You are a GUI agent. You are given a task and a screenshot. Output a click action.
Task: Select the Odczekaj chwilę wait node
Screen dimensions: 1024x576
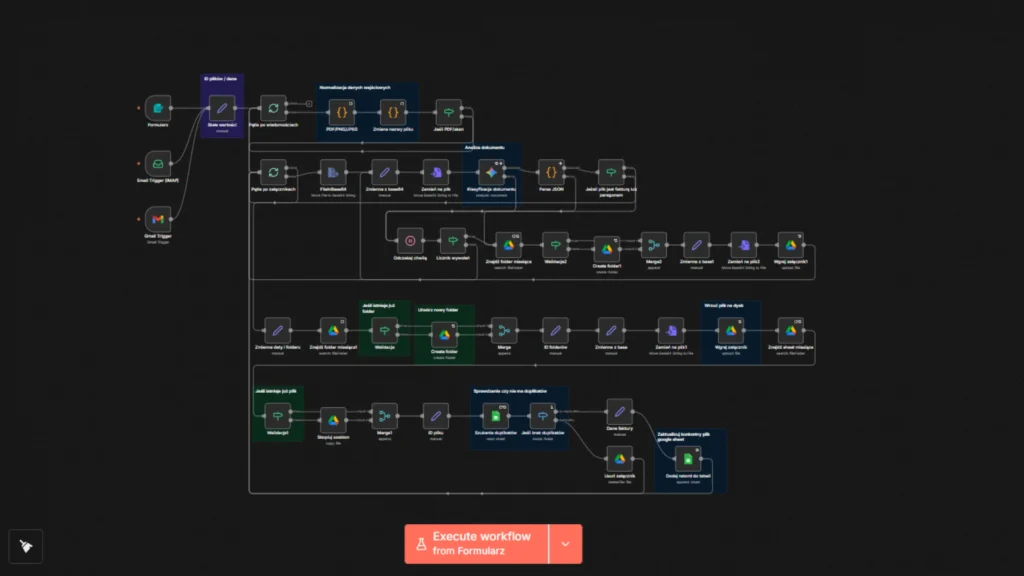(x=410, y=240)
